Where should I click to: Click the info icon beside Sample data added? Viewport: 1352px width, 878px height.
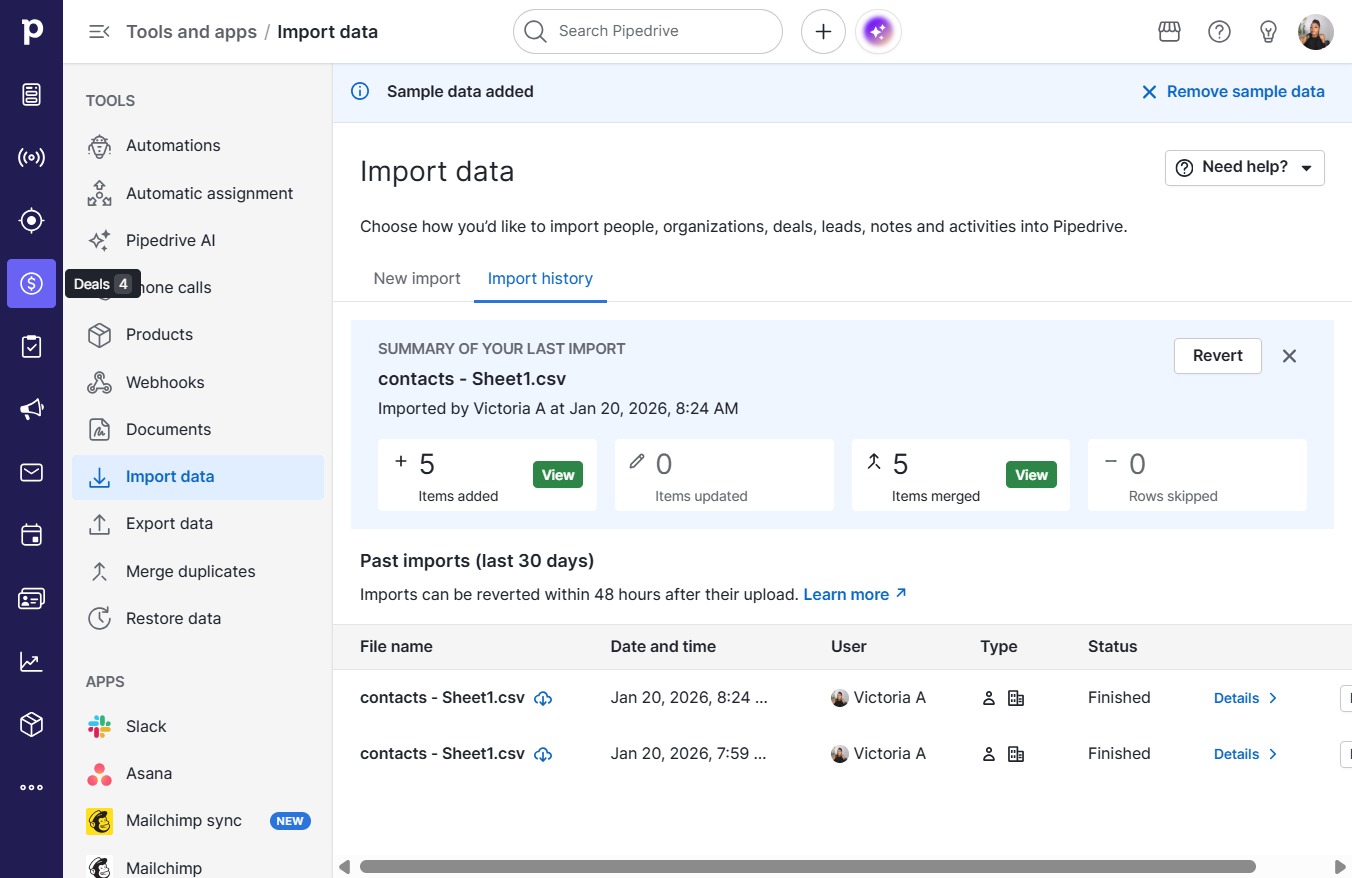pos(360,92)
